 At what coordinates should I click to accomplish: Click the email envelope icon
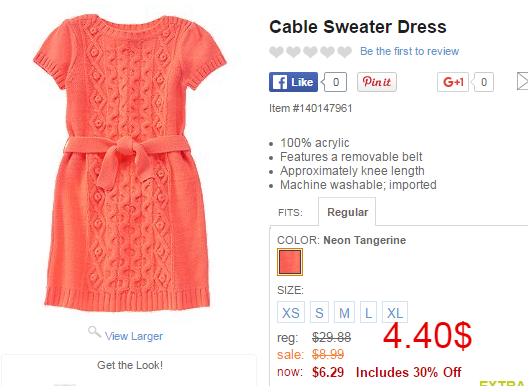[522, 82]
